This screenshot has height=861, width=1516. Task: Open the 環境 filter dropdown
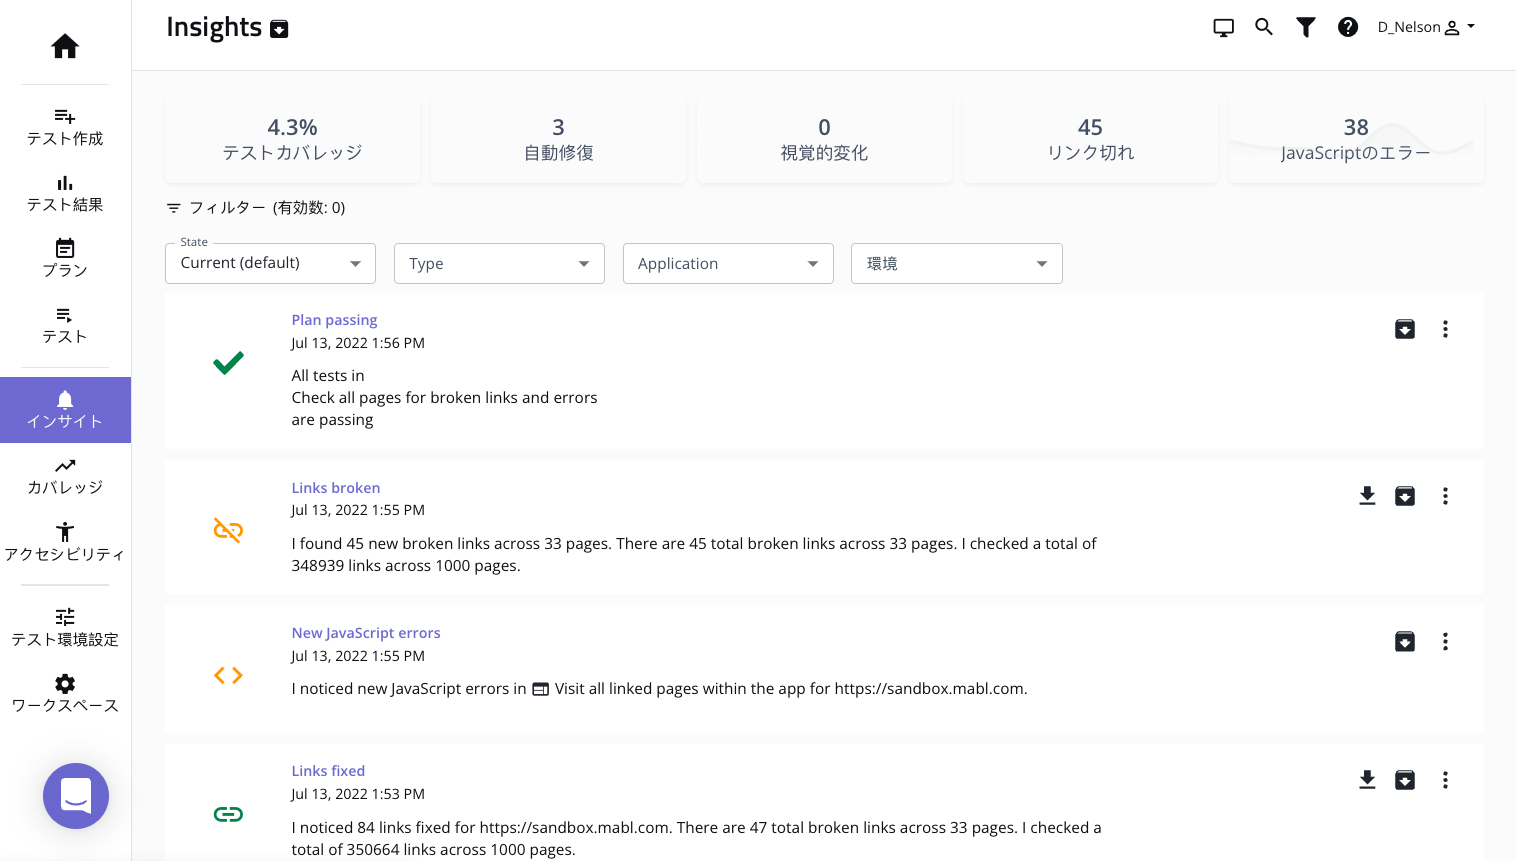[x=956, y=263]
